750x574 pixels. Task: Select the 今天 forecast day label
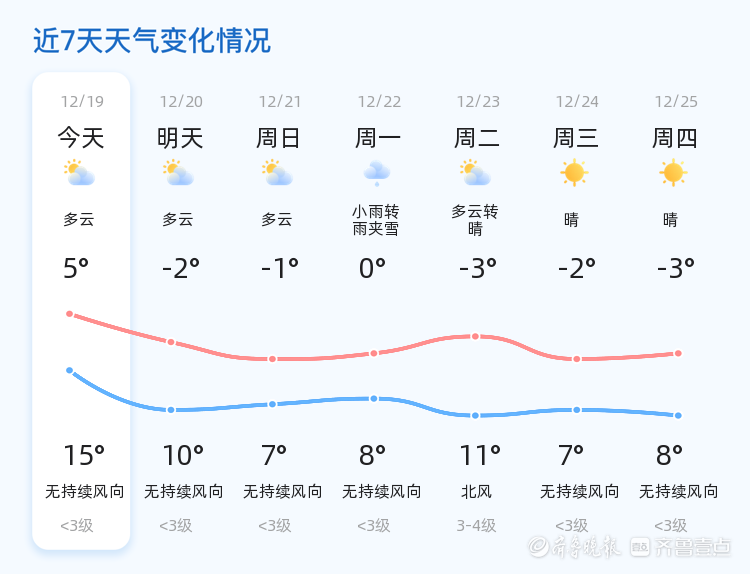81,138
